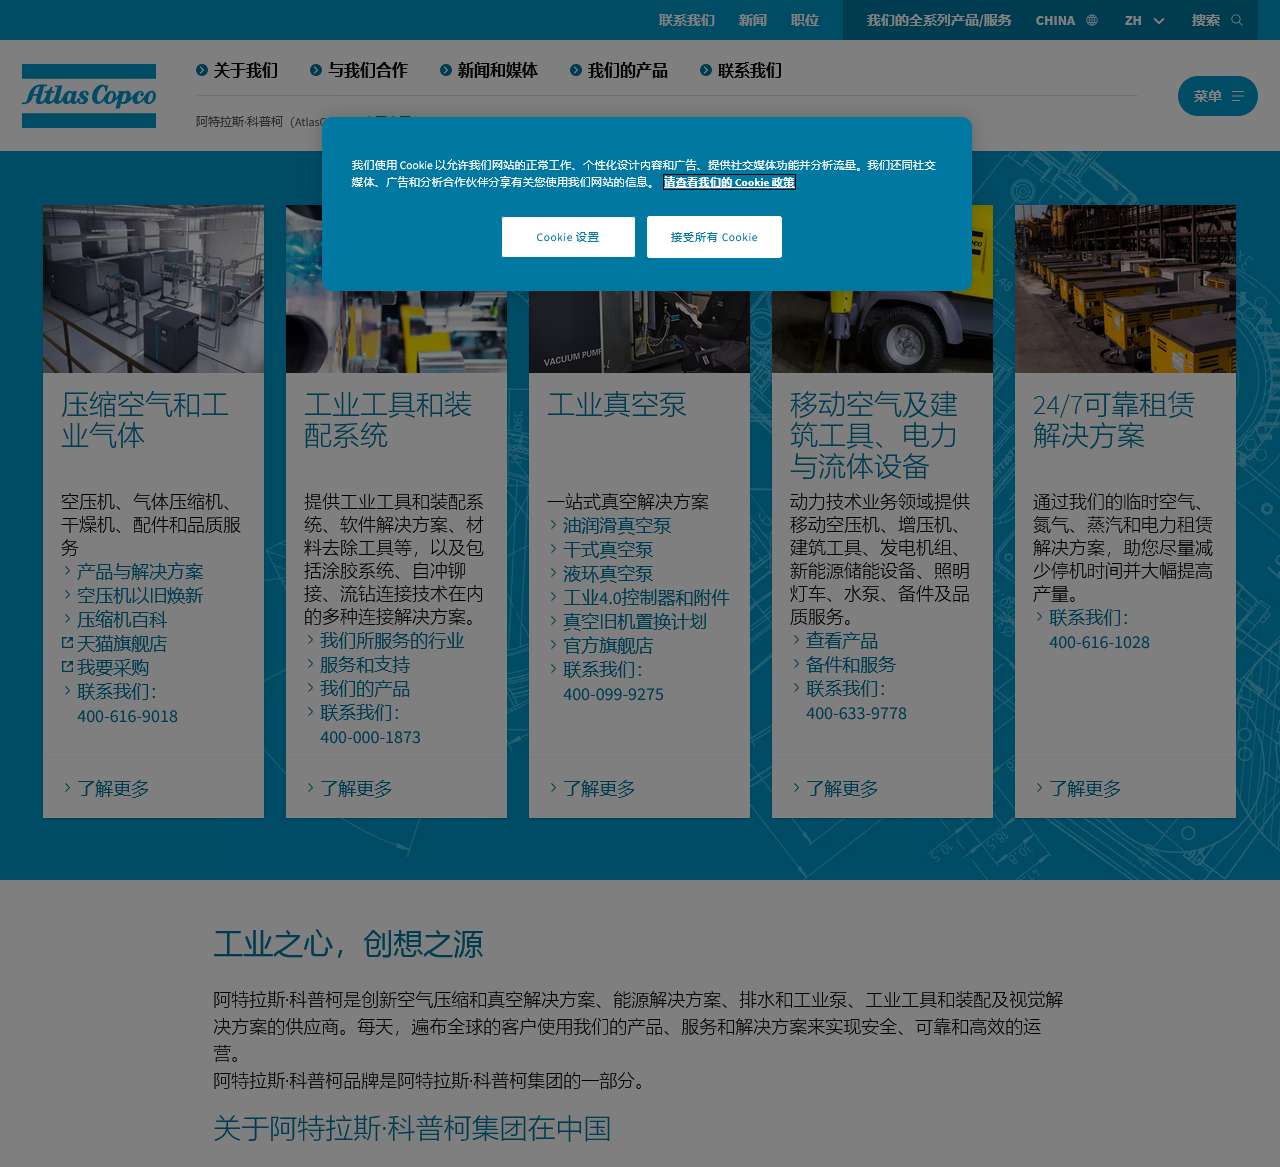Expand the ZH language dropdown
The image size is (1280, 1167).
(x=1144, y=20)
